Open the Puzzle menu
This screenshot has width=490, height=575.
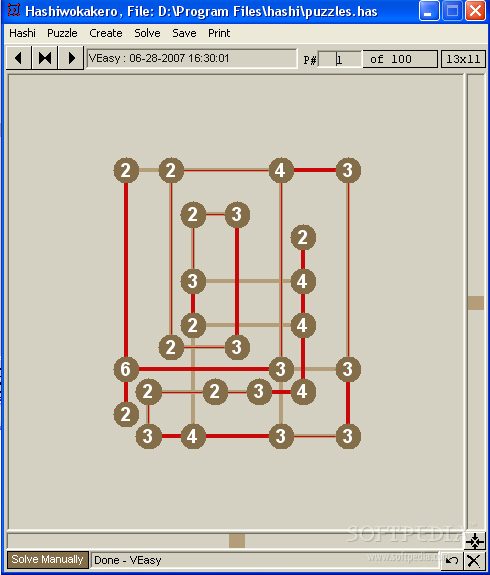click(62, 33)
